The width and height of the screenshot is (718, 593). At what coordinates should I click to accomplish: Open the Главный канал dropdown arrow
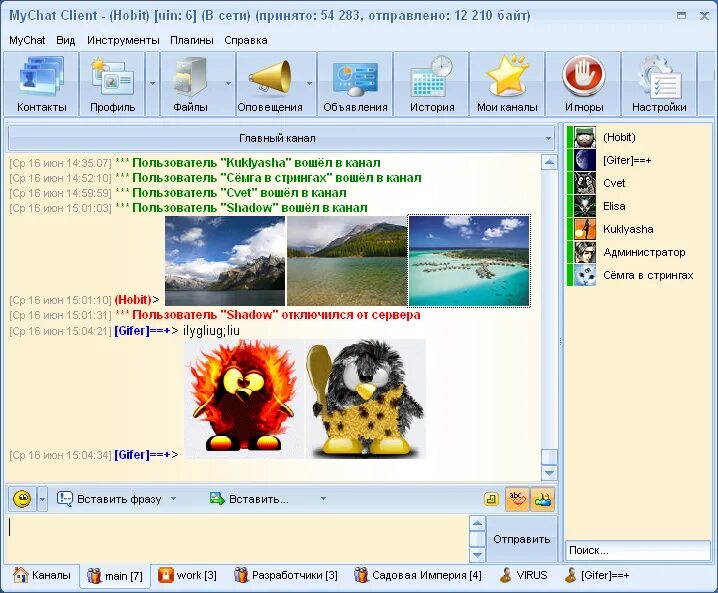pyautogui.click(x=548, y=138)
